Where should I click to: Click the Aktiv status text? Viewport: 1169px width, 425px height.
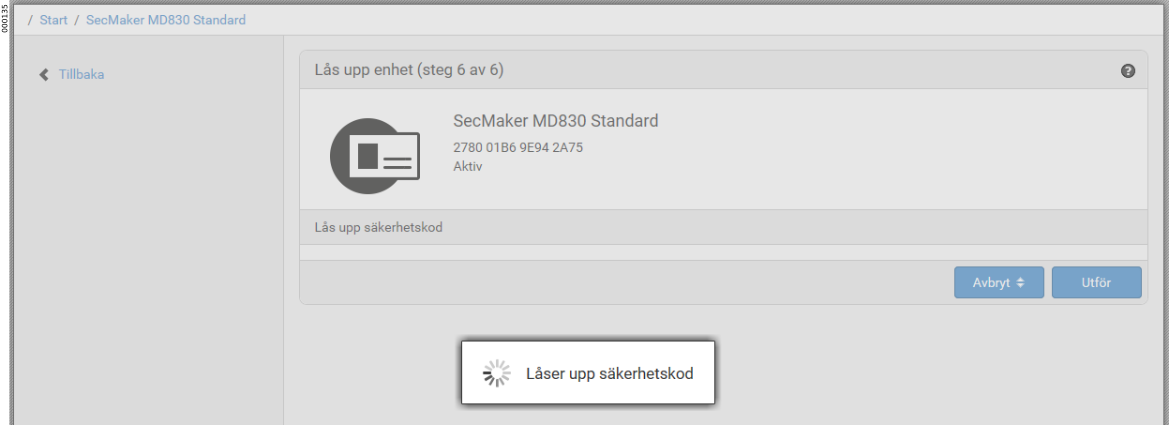[x=467, y=166]
